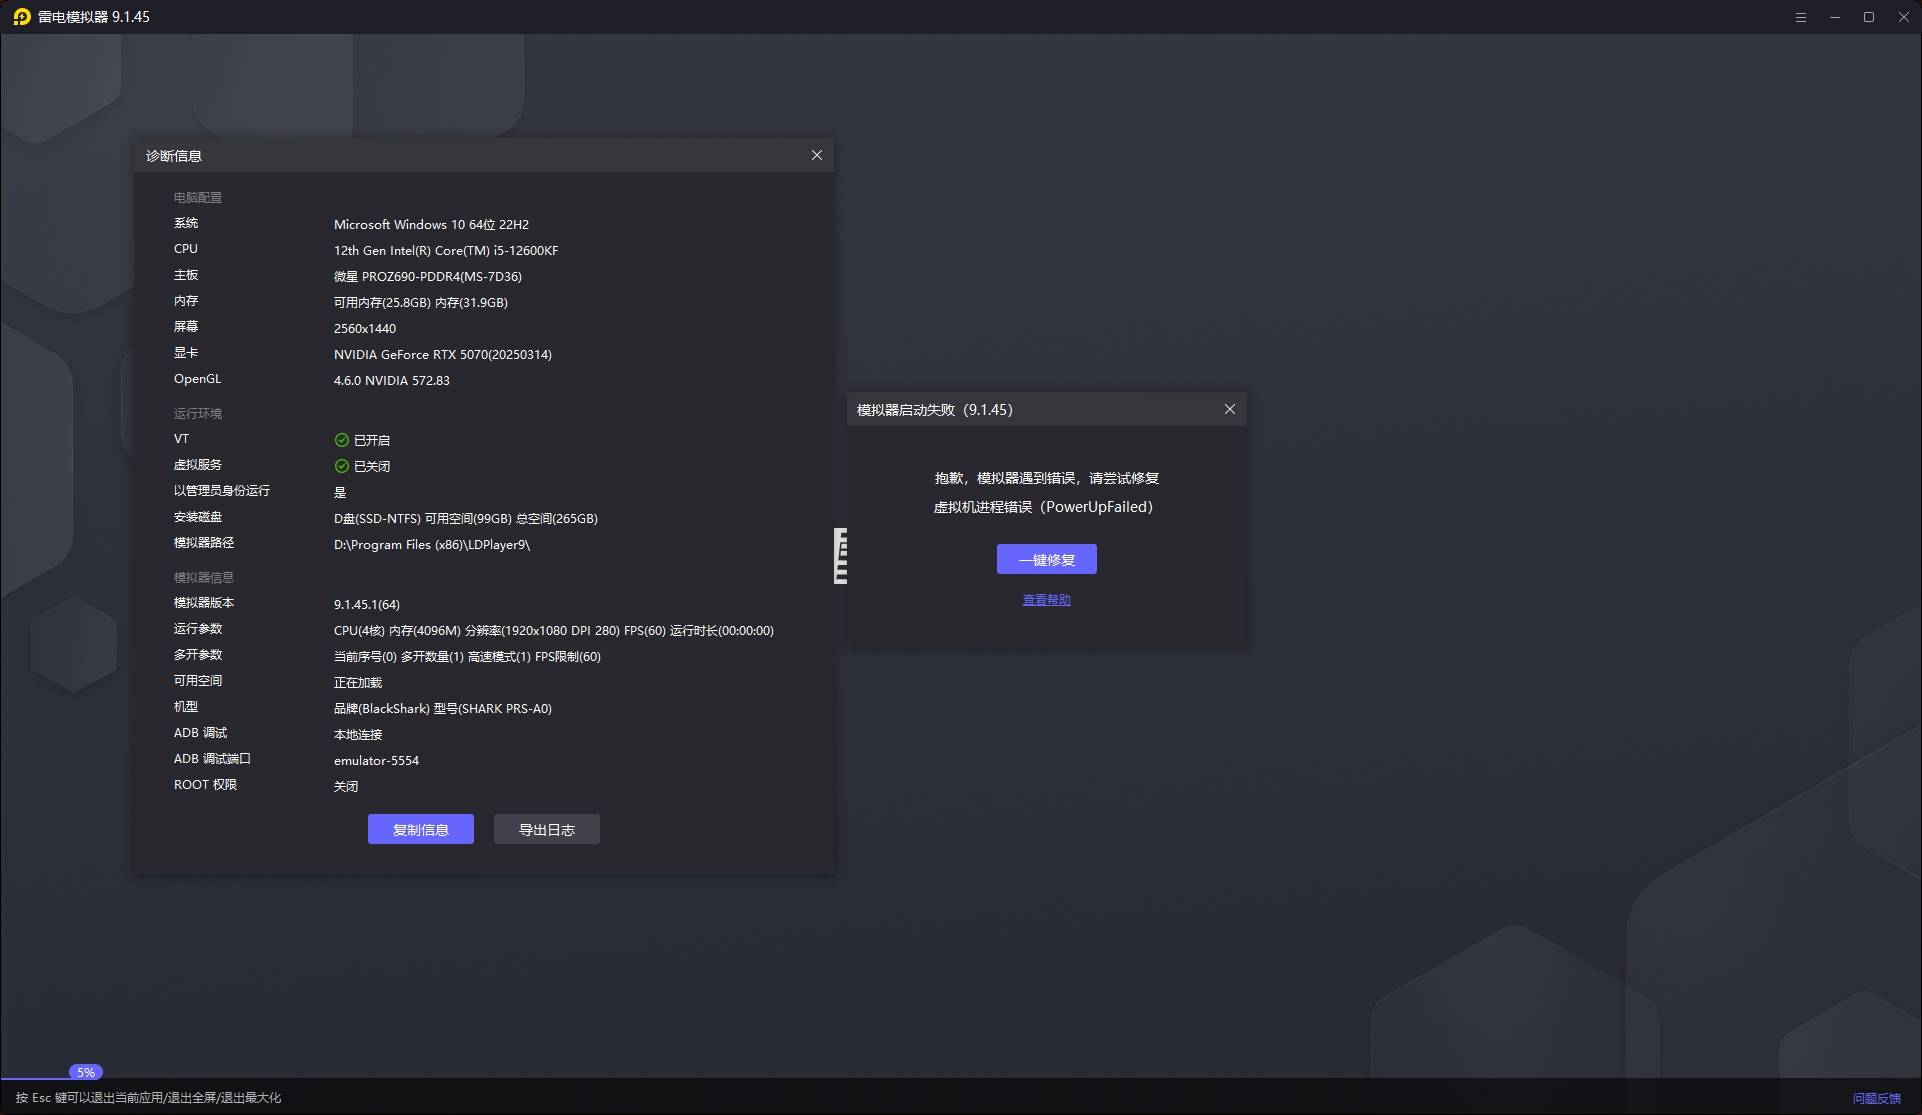Click the 运行环境 section heading
This screenshot has height=1115, width=1922.
tap(197, 414)
